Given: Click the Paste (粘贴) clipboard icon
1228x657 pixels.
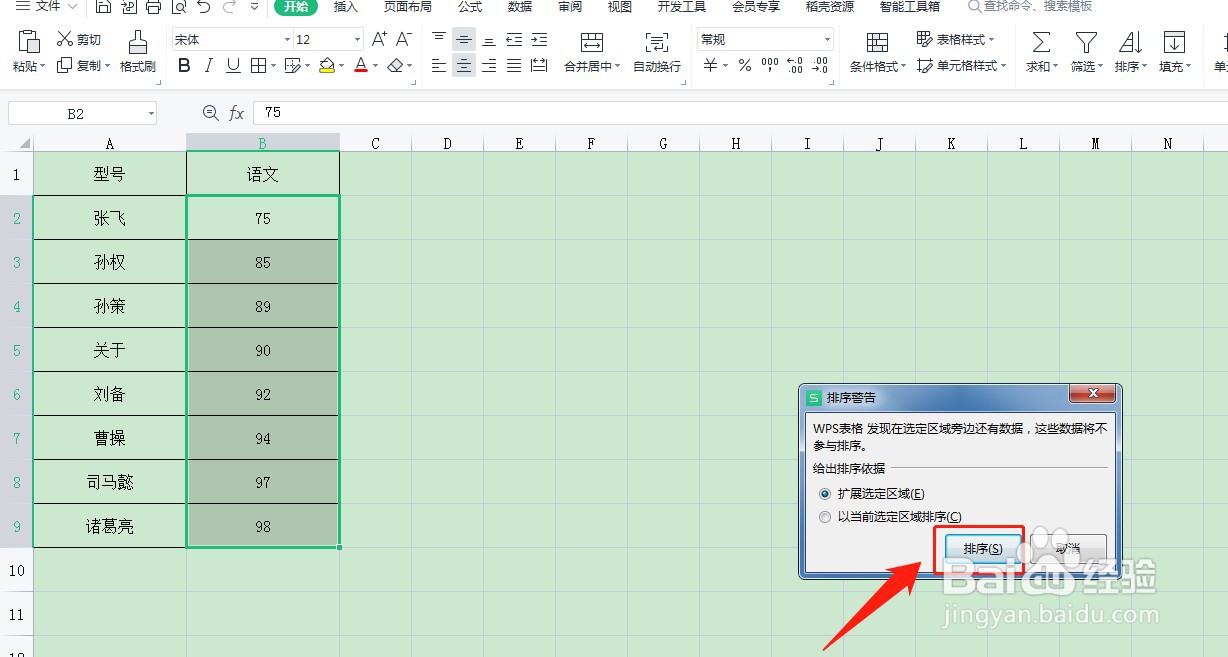Looking at the screenshot, I should pos(29,42).
